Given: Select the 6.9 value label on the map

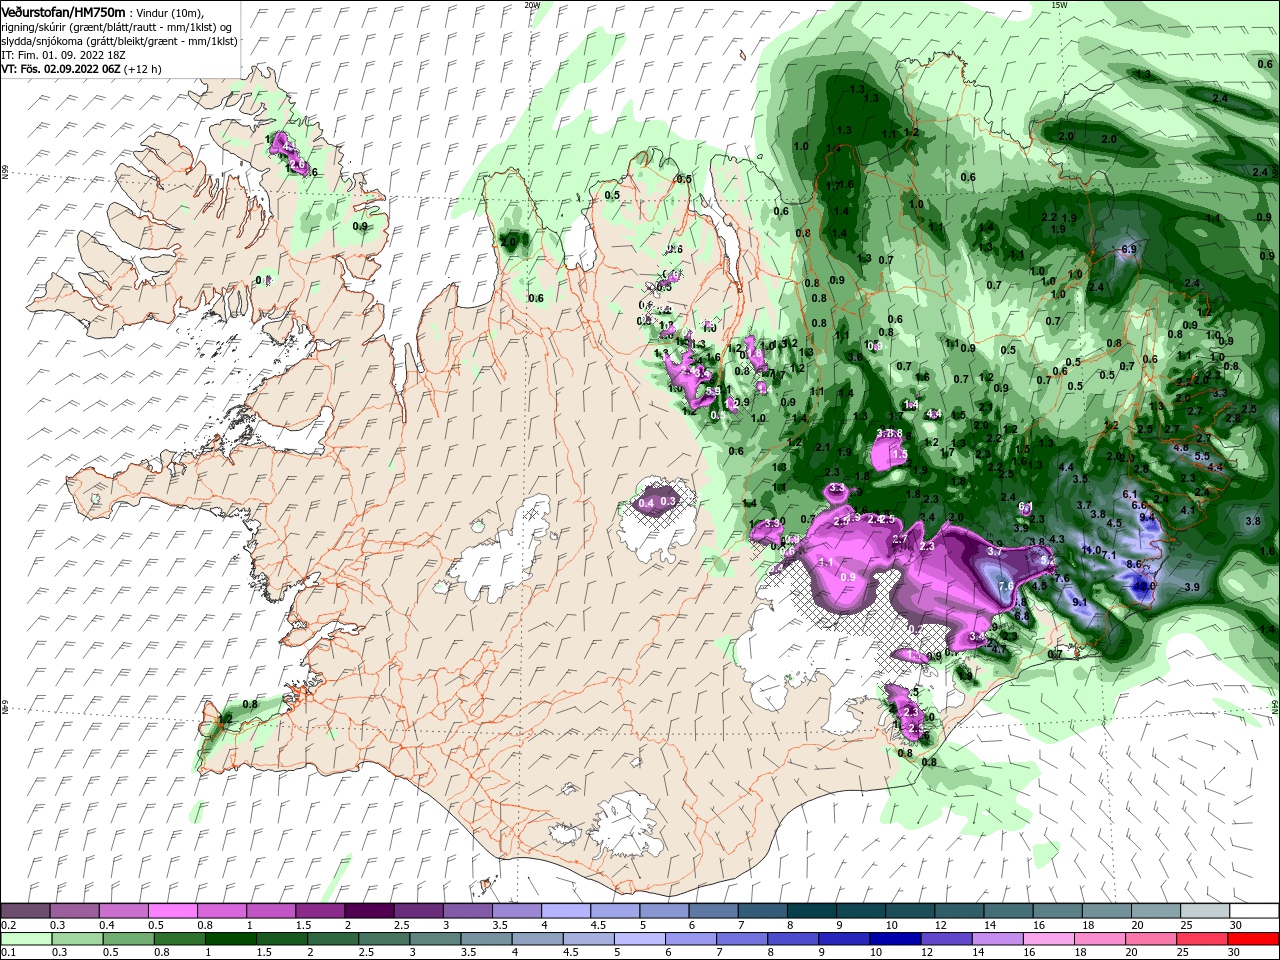Looking at the screenshot, I should [1129, 248].
